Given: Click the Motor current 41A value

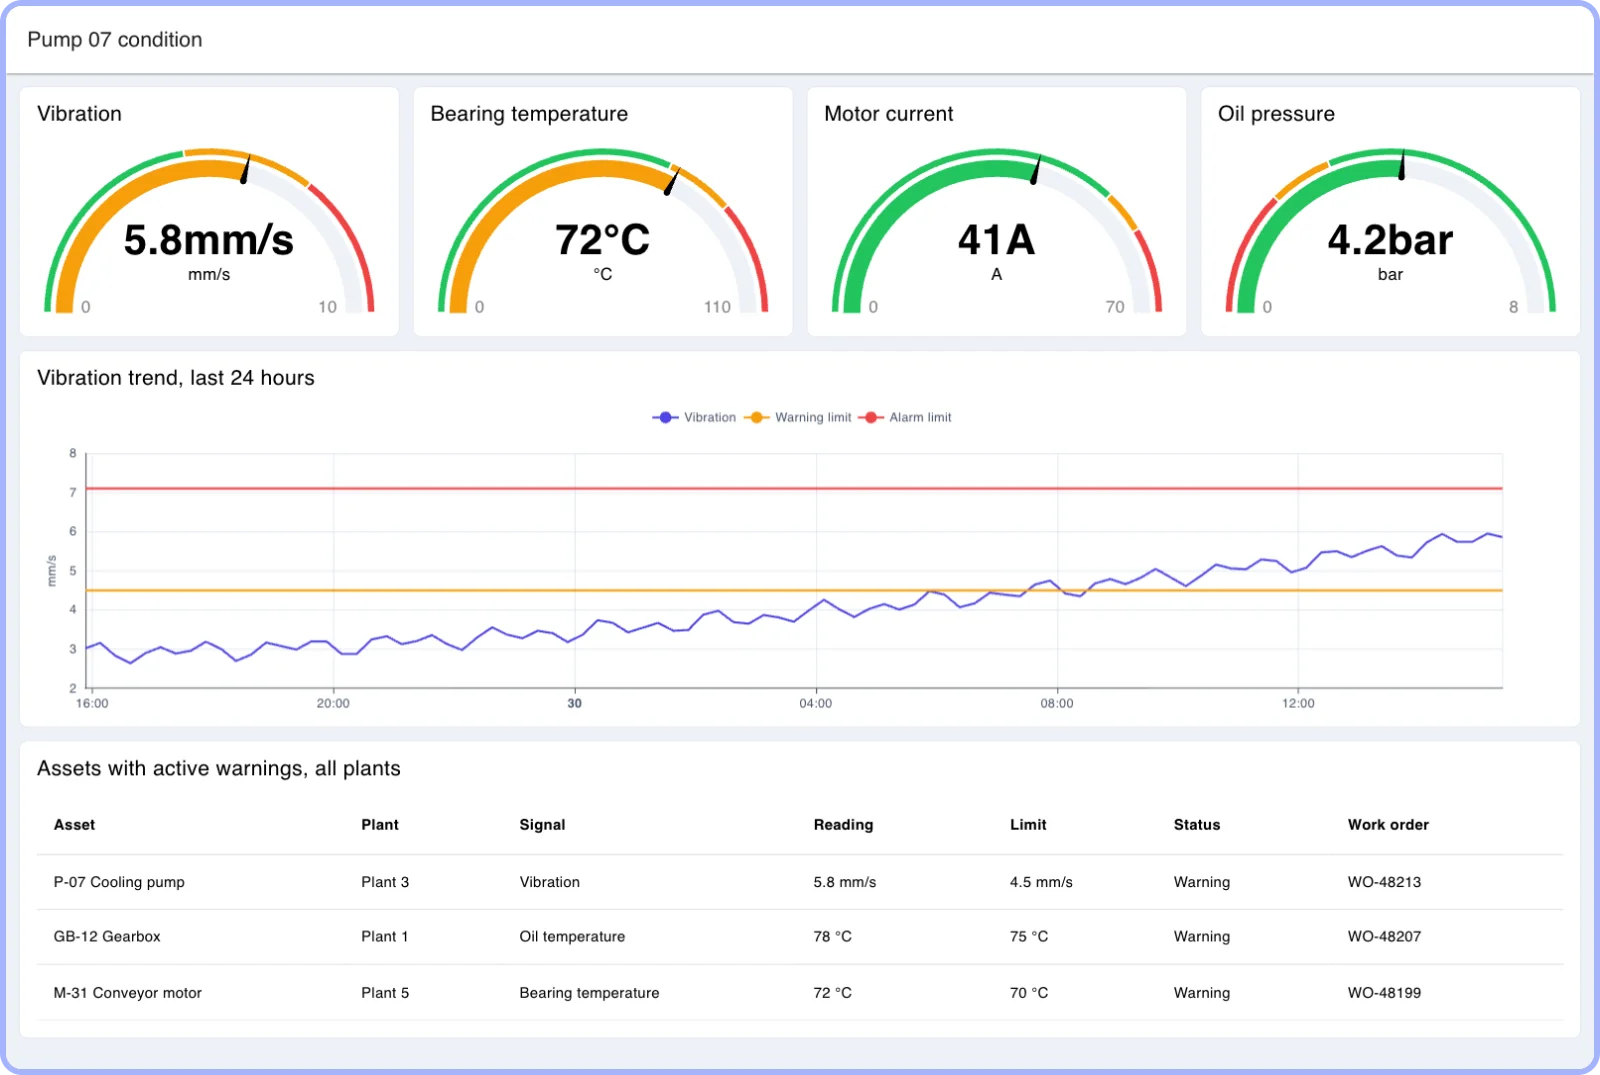Looking at the screenshot, I should [996, 240].
